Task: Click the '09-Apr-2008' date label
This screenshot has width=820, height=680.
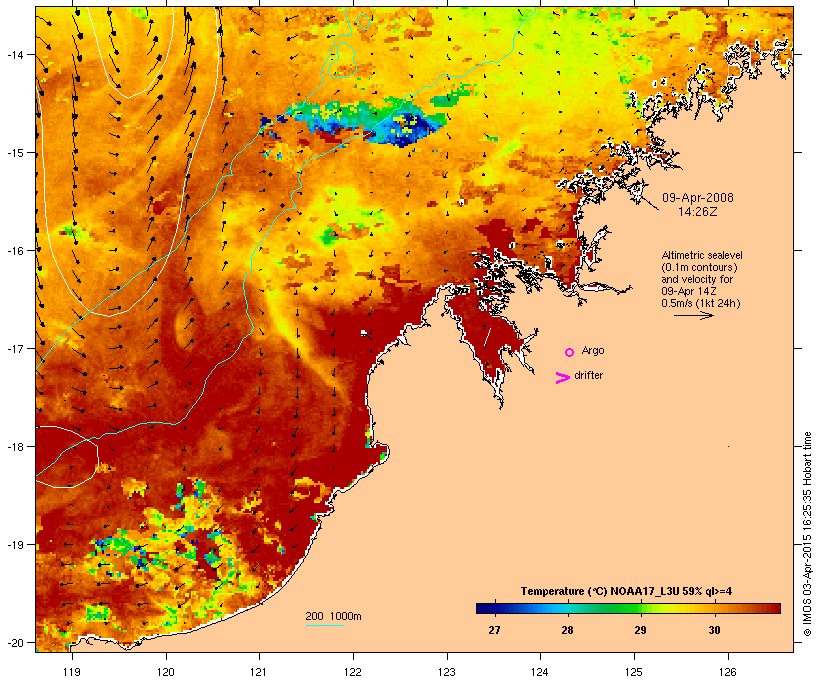Action: (698, 198)
